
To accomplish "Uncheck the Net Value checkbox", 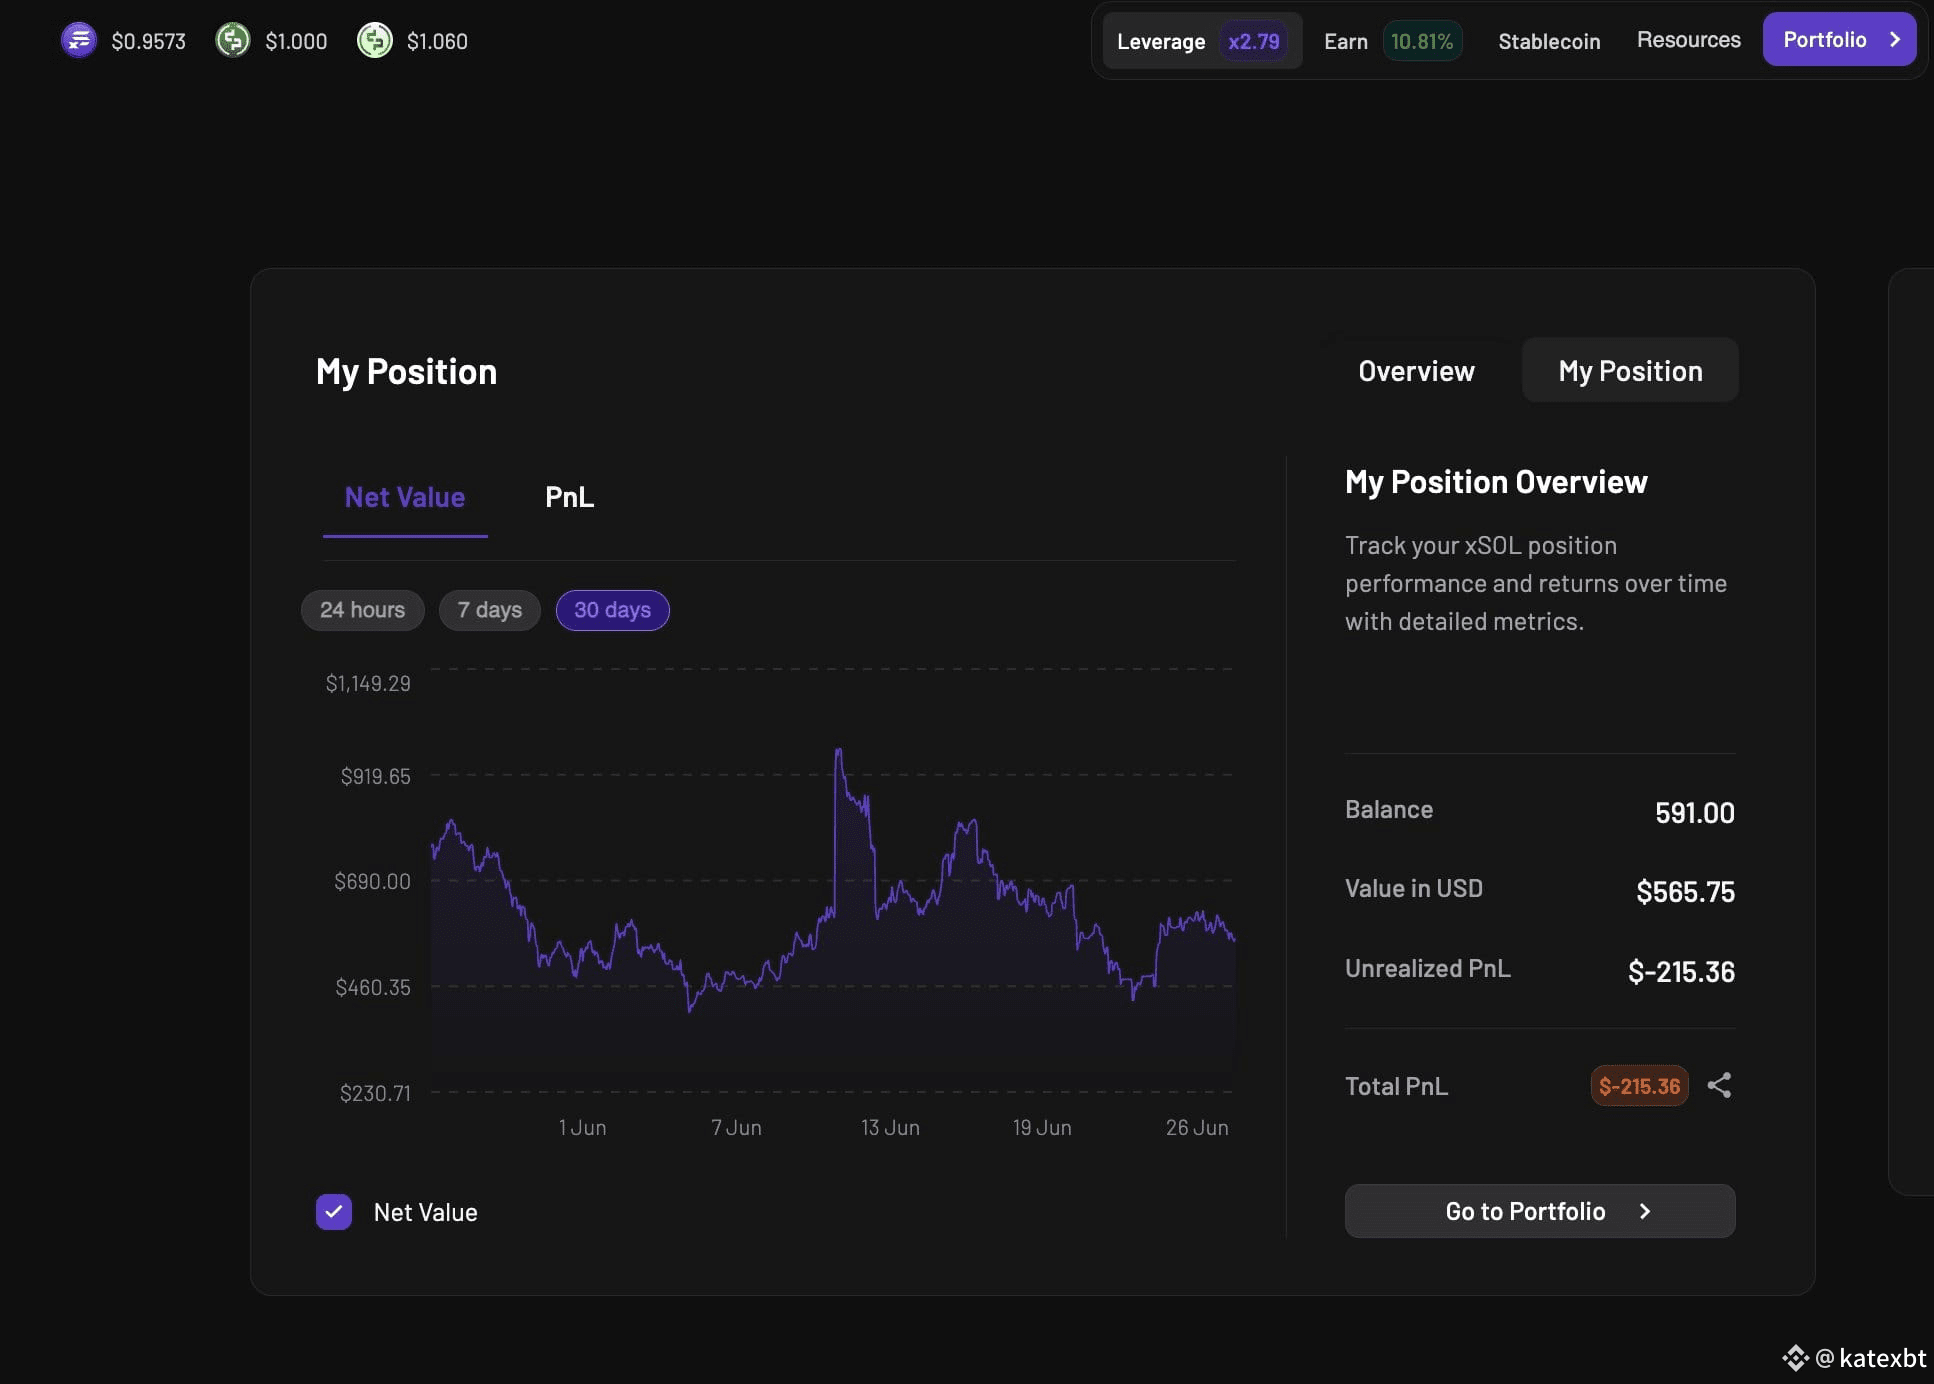I will tap(334, 1212).
